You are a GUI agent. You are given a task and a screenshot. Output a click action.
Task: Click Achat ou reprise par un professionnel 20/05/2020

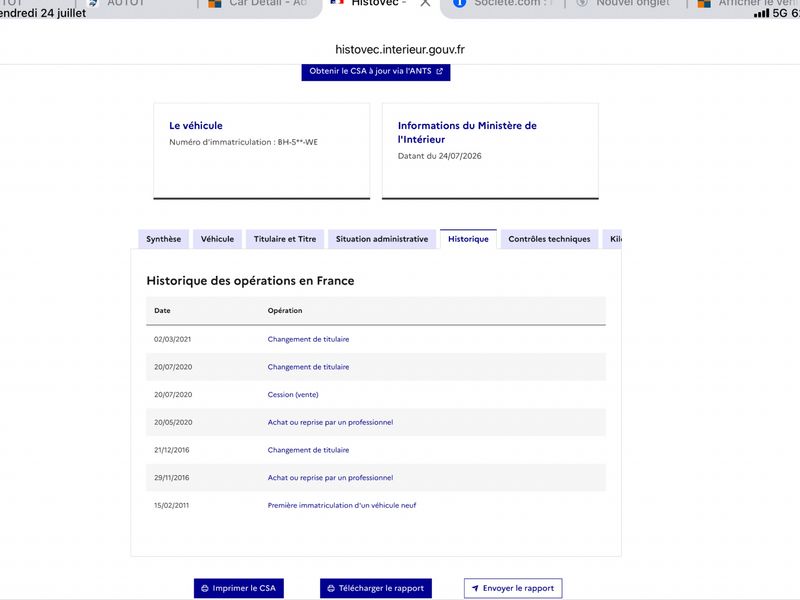pos(330,422)
